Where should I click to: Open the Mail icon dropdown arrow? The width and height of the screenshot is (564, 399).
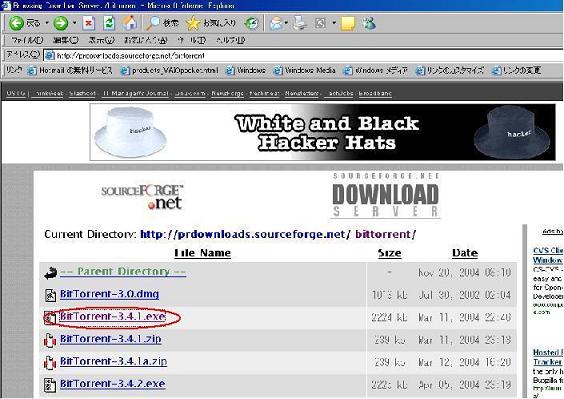286,23
